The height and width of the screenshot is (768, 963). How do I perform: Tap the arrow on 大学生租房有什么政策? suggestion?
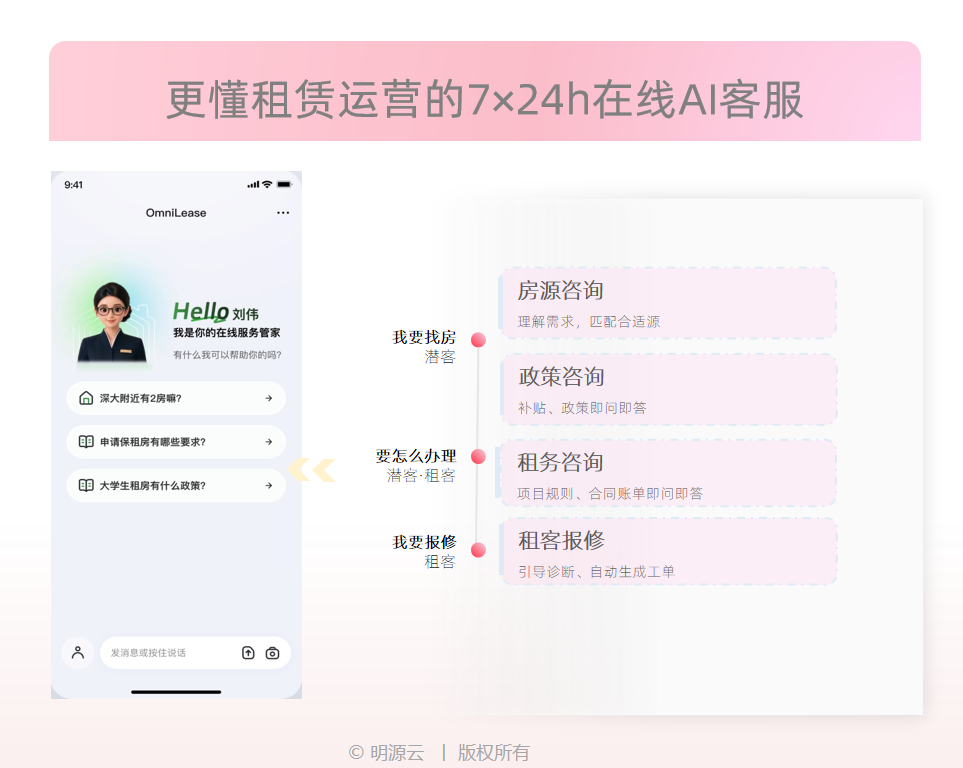pyautogui.click(x=269, y=485)
